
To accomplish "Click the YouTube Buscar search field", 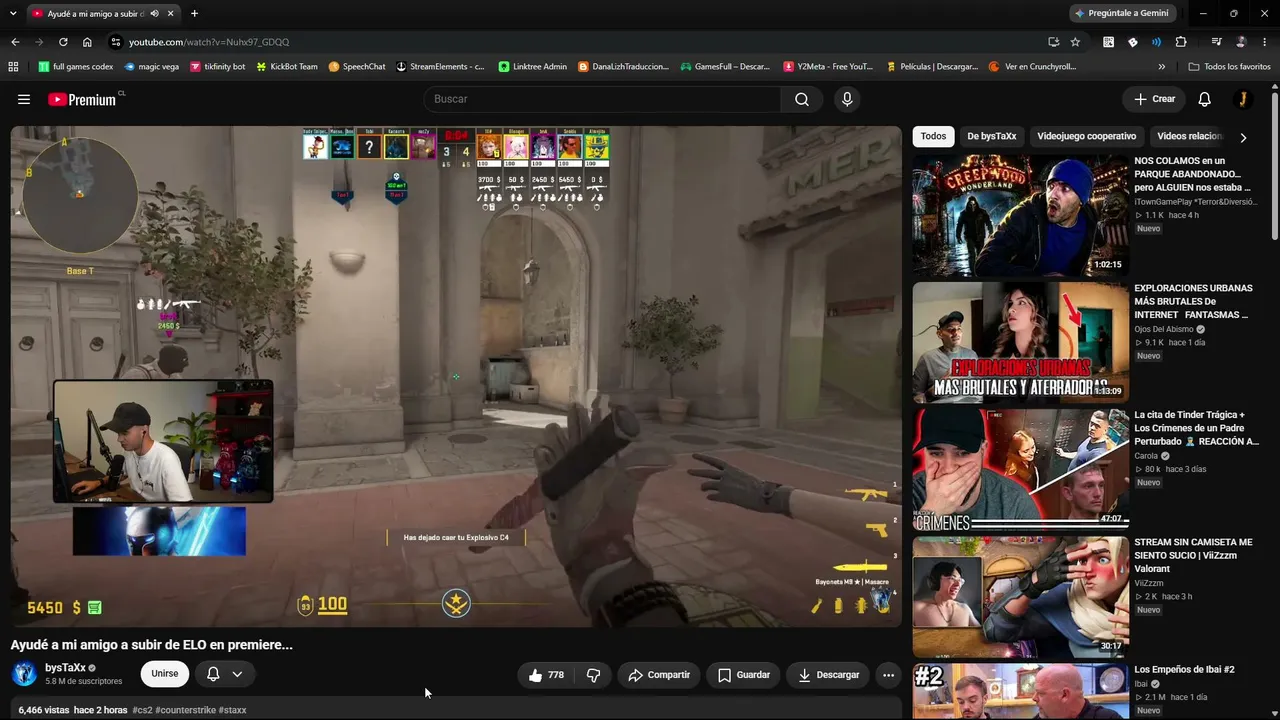I will point(602,99).
